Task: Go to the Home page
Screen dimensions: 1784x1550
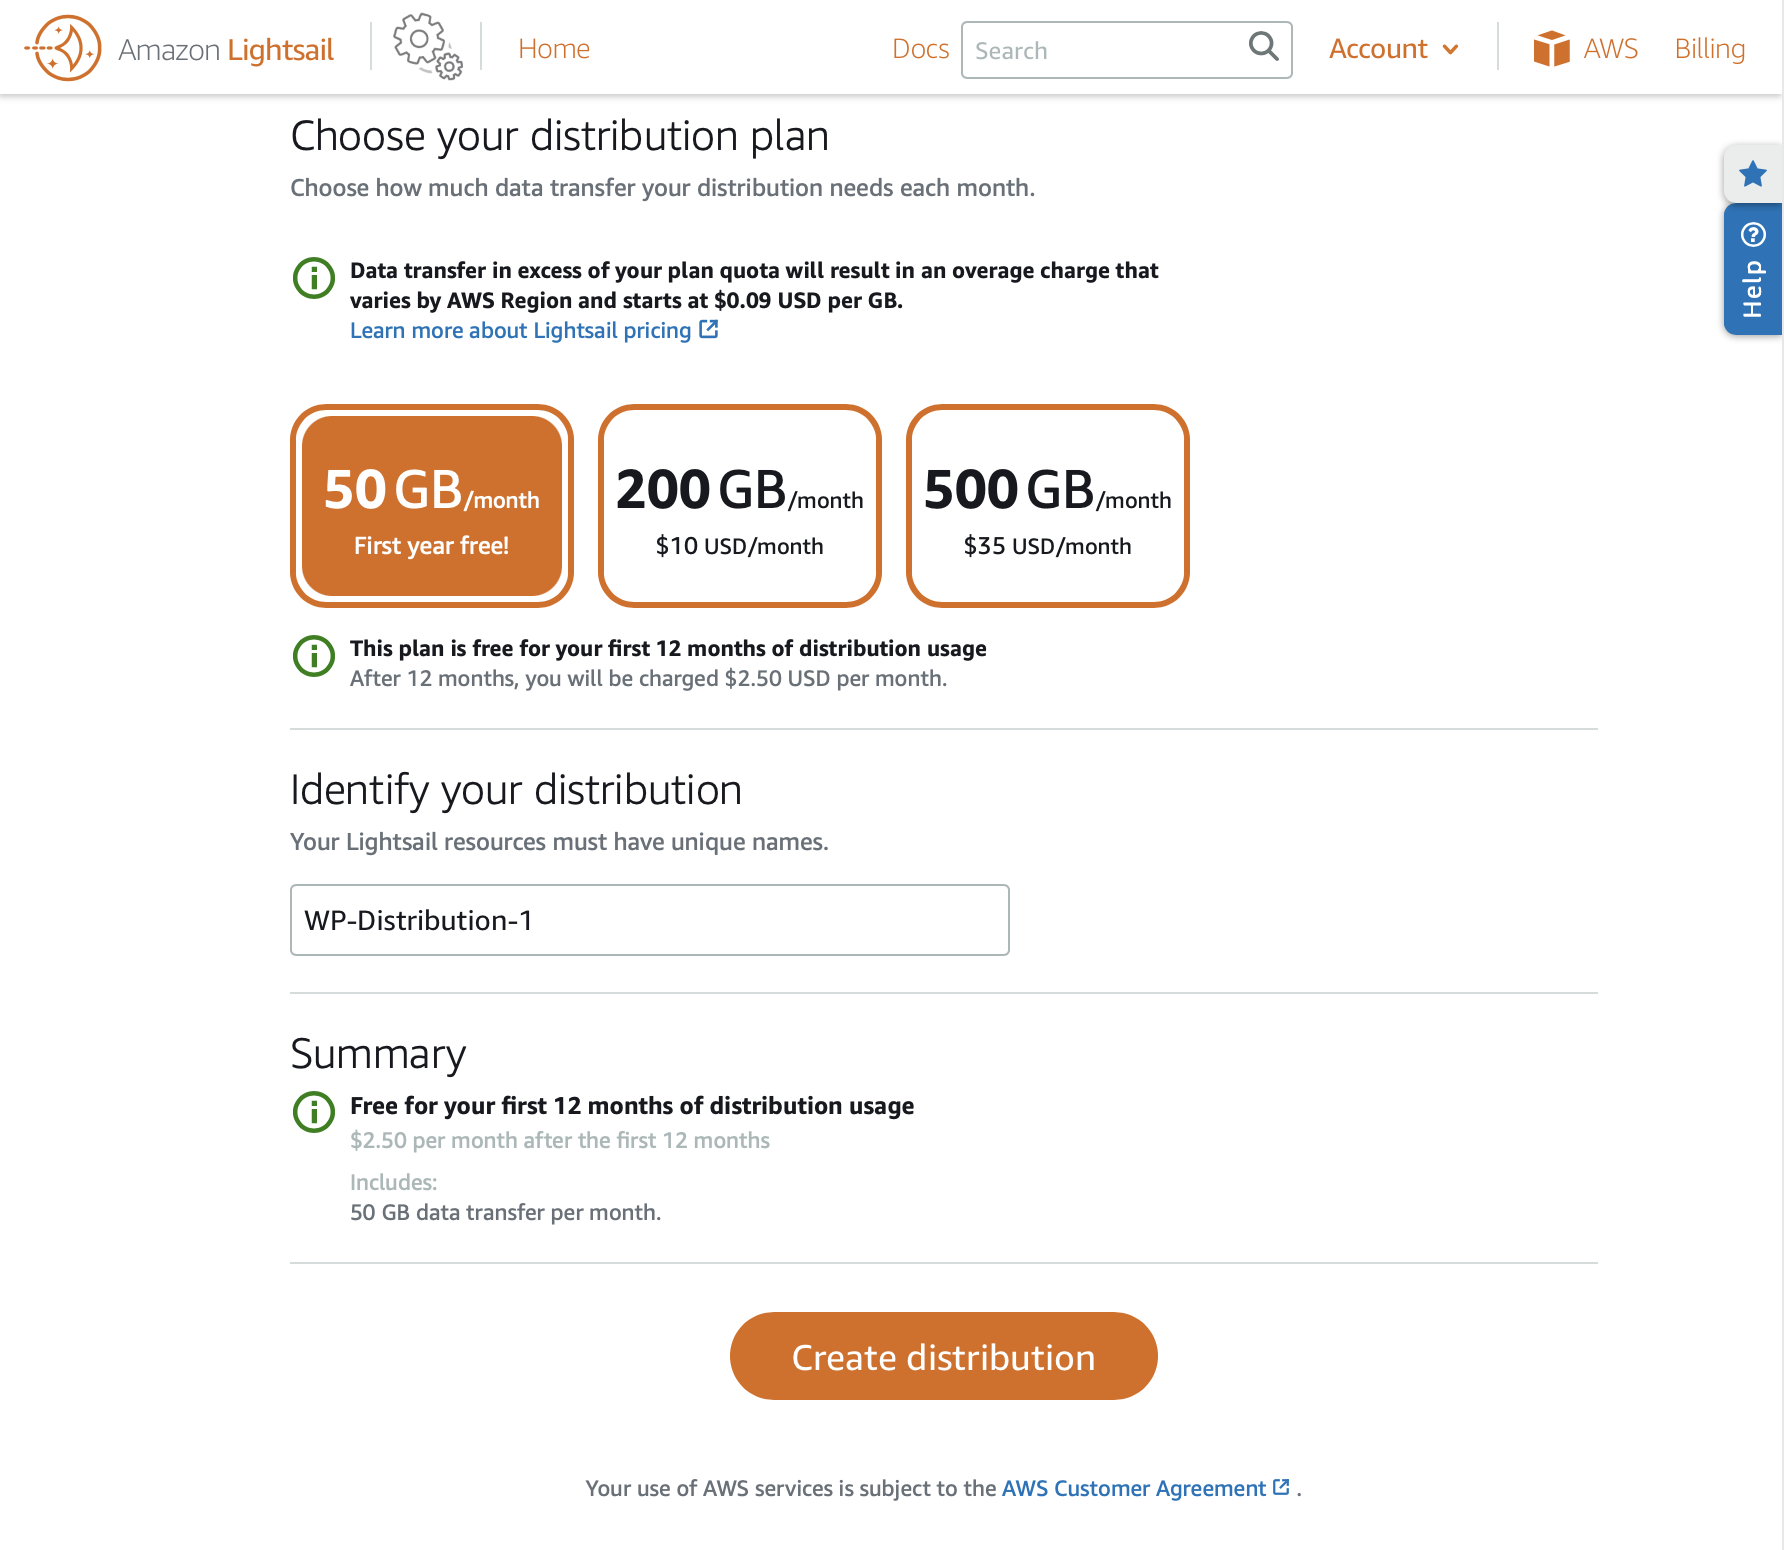Action: click(x=554, y=49)
